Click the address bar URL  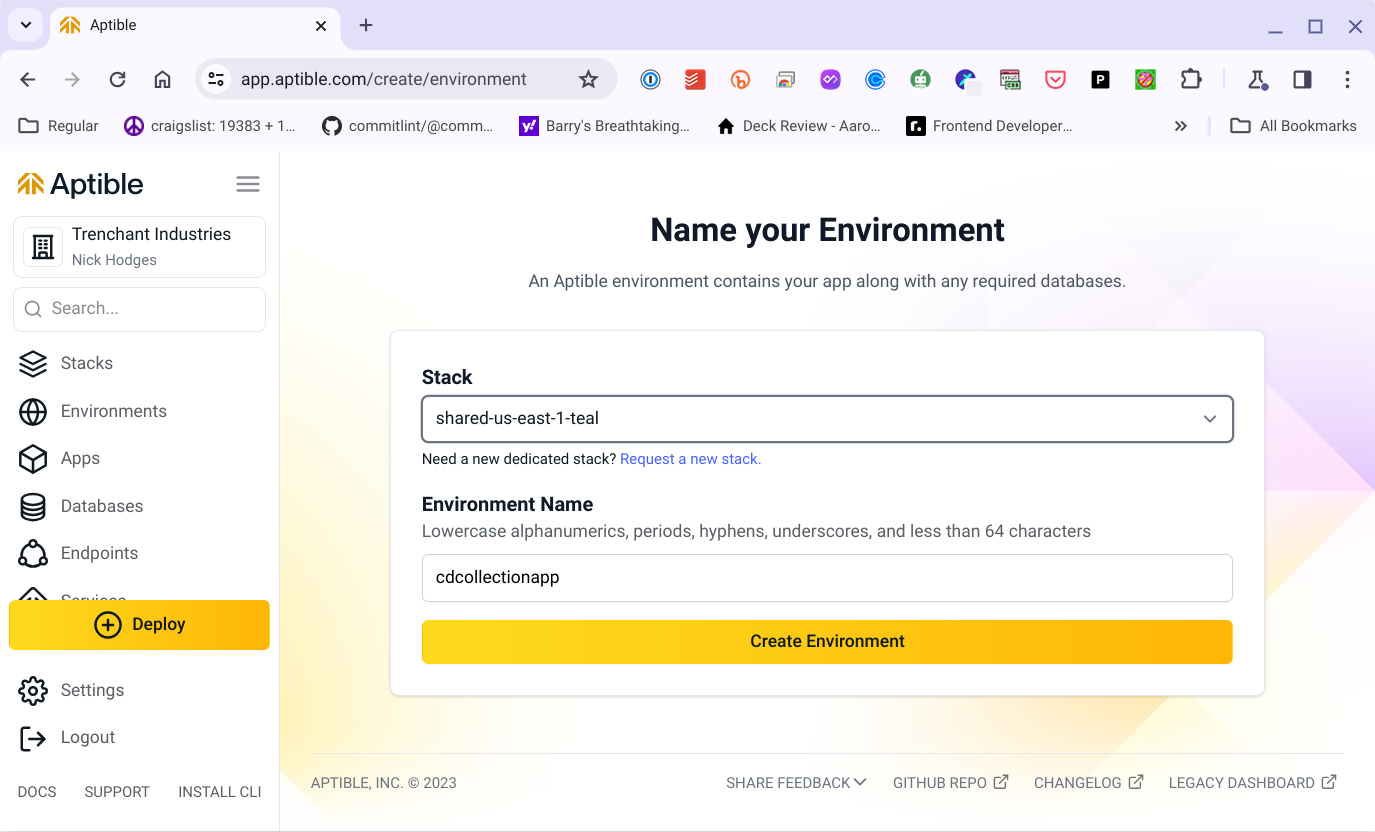tap(383, 80)
